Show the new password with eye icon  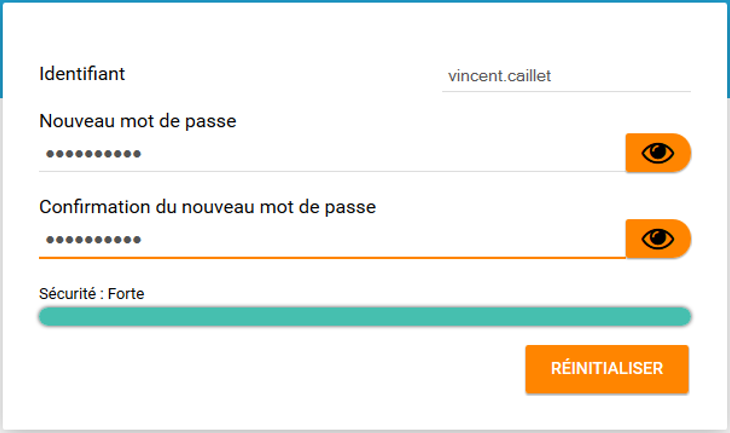click(x=658, y=153)
